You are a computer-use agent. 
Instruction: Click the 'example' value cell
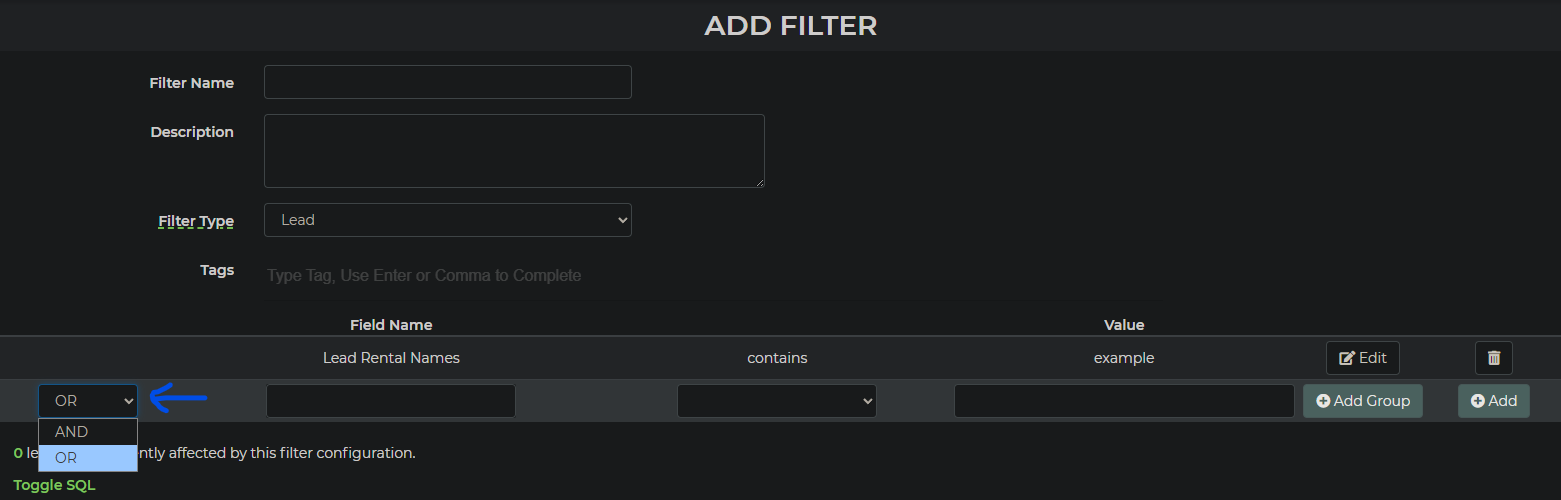[1123, 358]
